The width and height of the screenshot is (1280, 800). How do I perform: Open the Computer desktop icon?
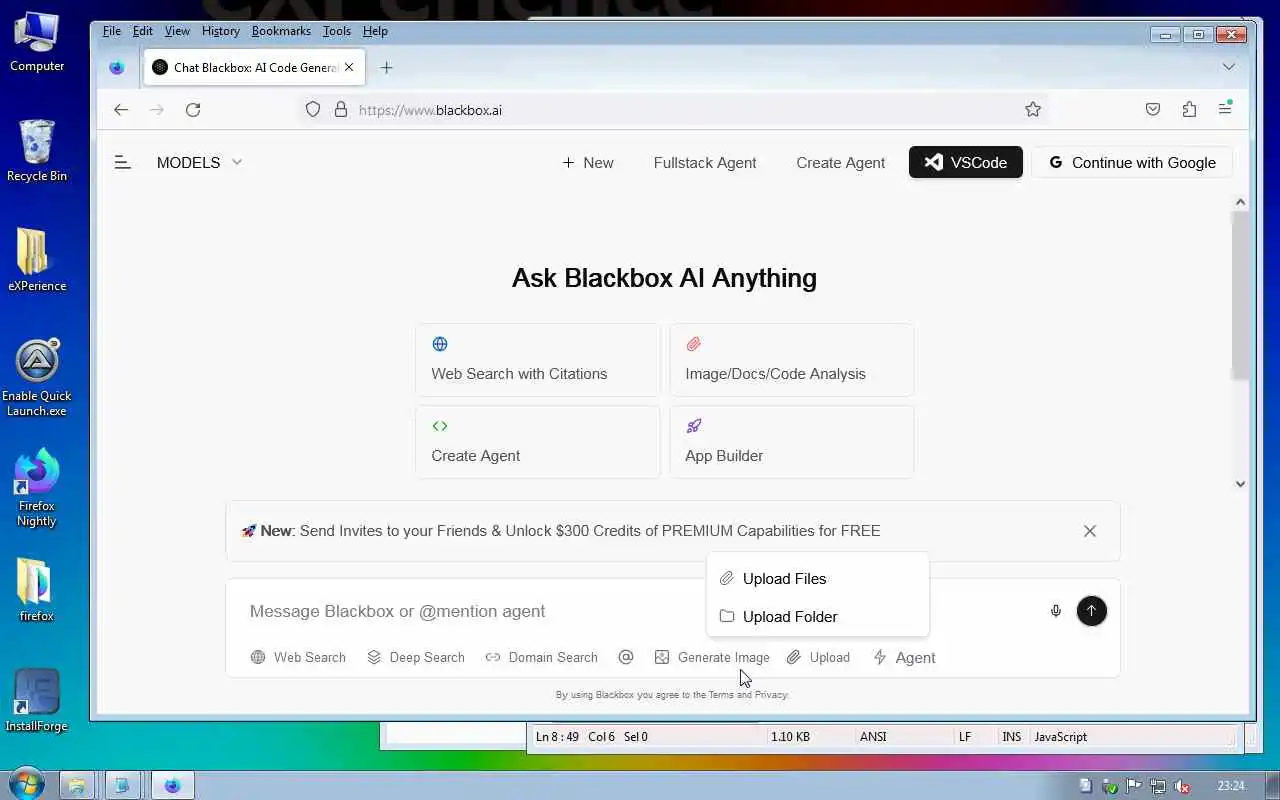[37, 42]
